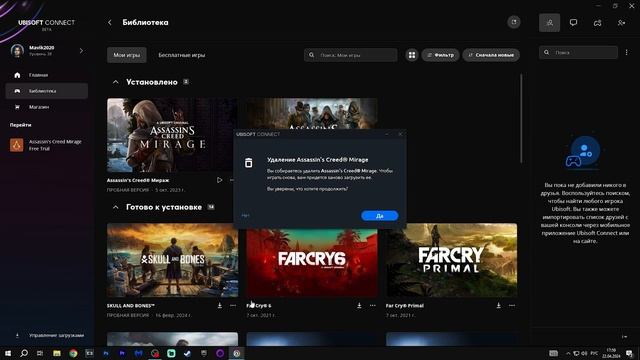This screenshot has height=360, width=640.
Task: Open the chat messages icon
Action: [x=573, y=22]
